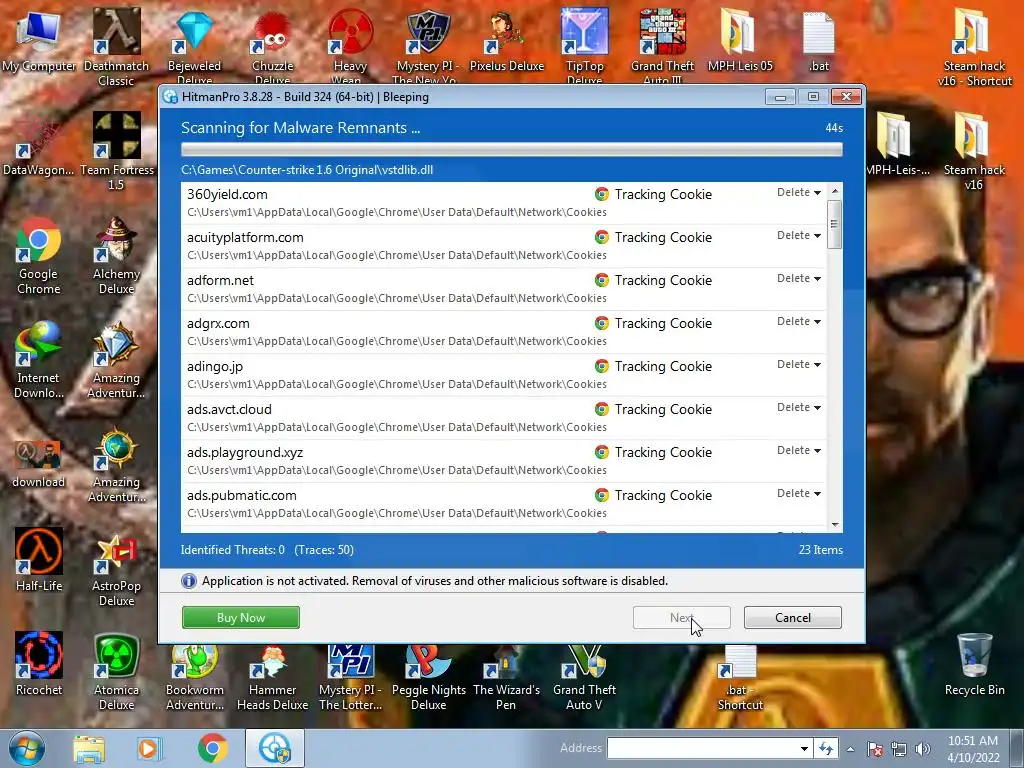This screenshot has height=768, width=1024.
Task: Open the Delete dropdown for ads.playground.xyz
Action: (799, 451)
